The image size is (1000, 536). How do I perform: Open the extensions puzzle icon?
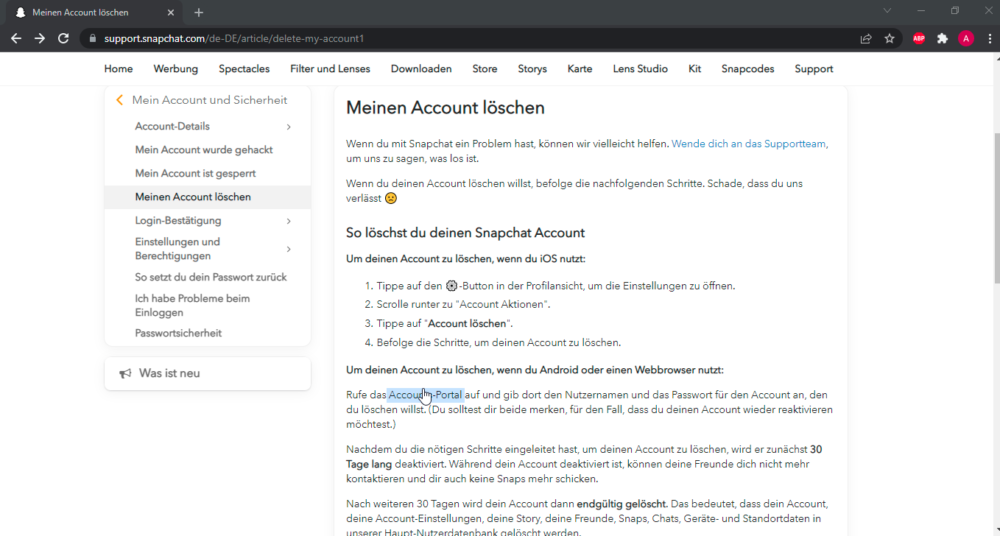point(942,38)
